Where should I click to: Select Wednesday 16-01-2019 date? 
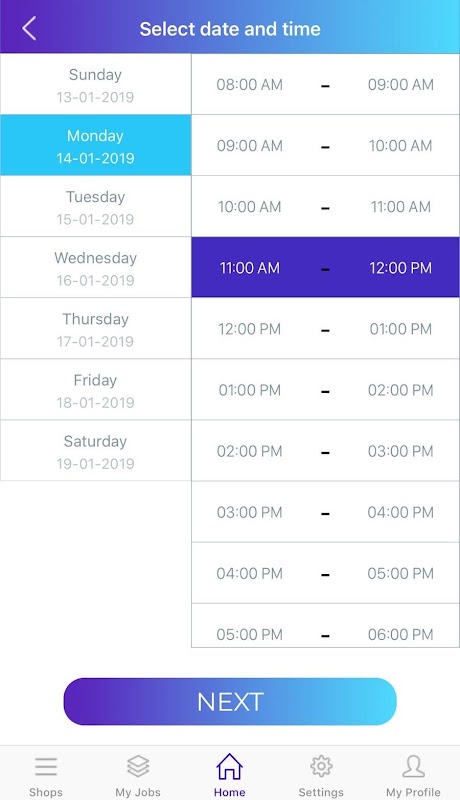[x=96, y=268]
